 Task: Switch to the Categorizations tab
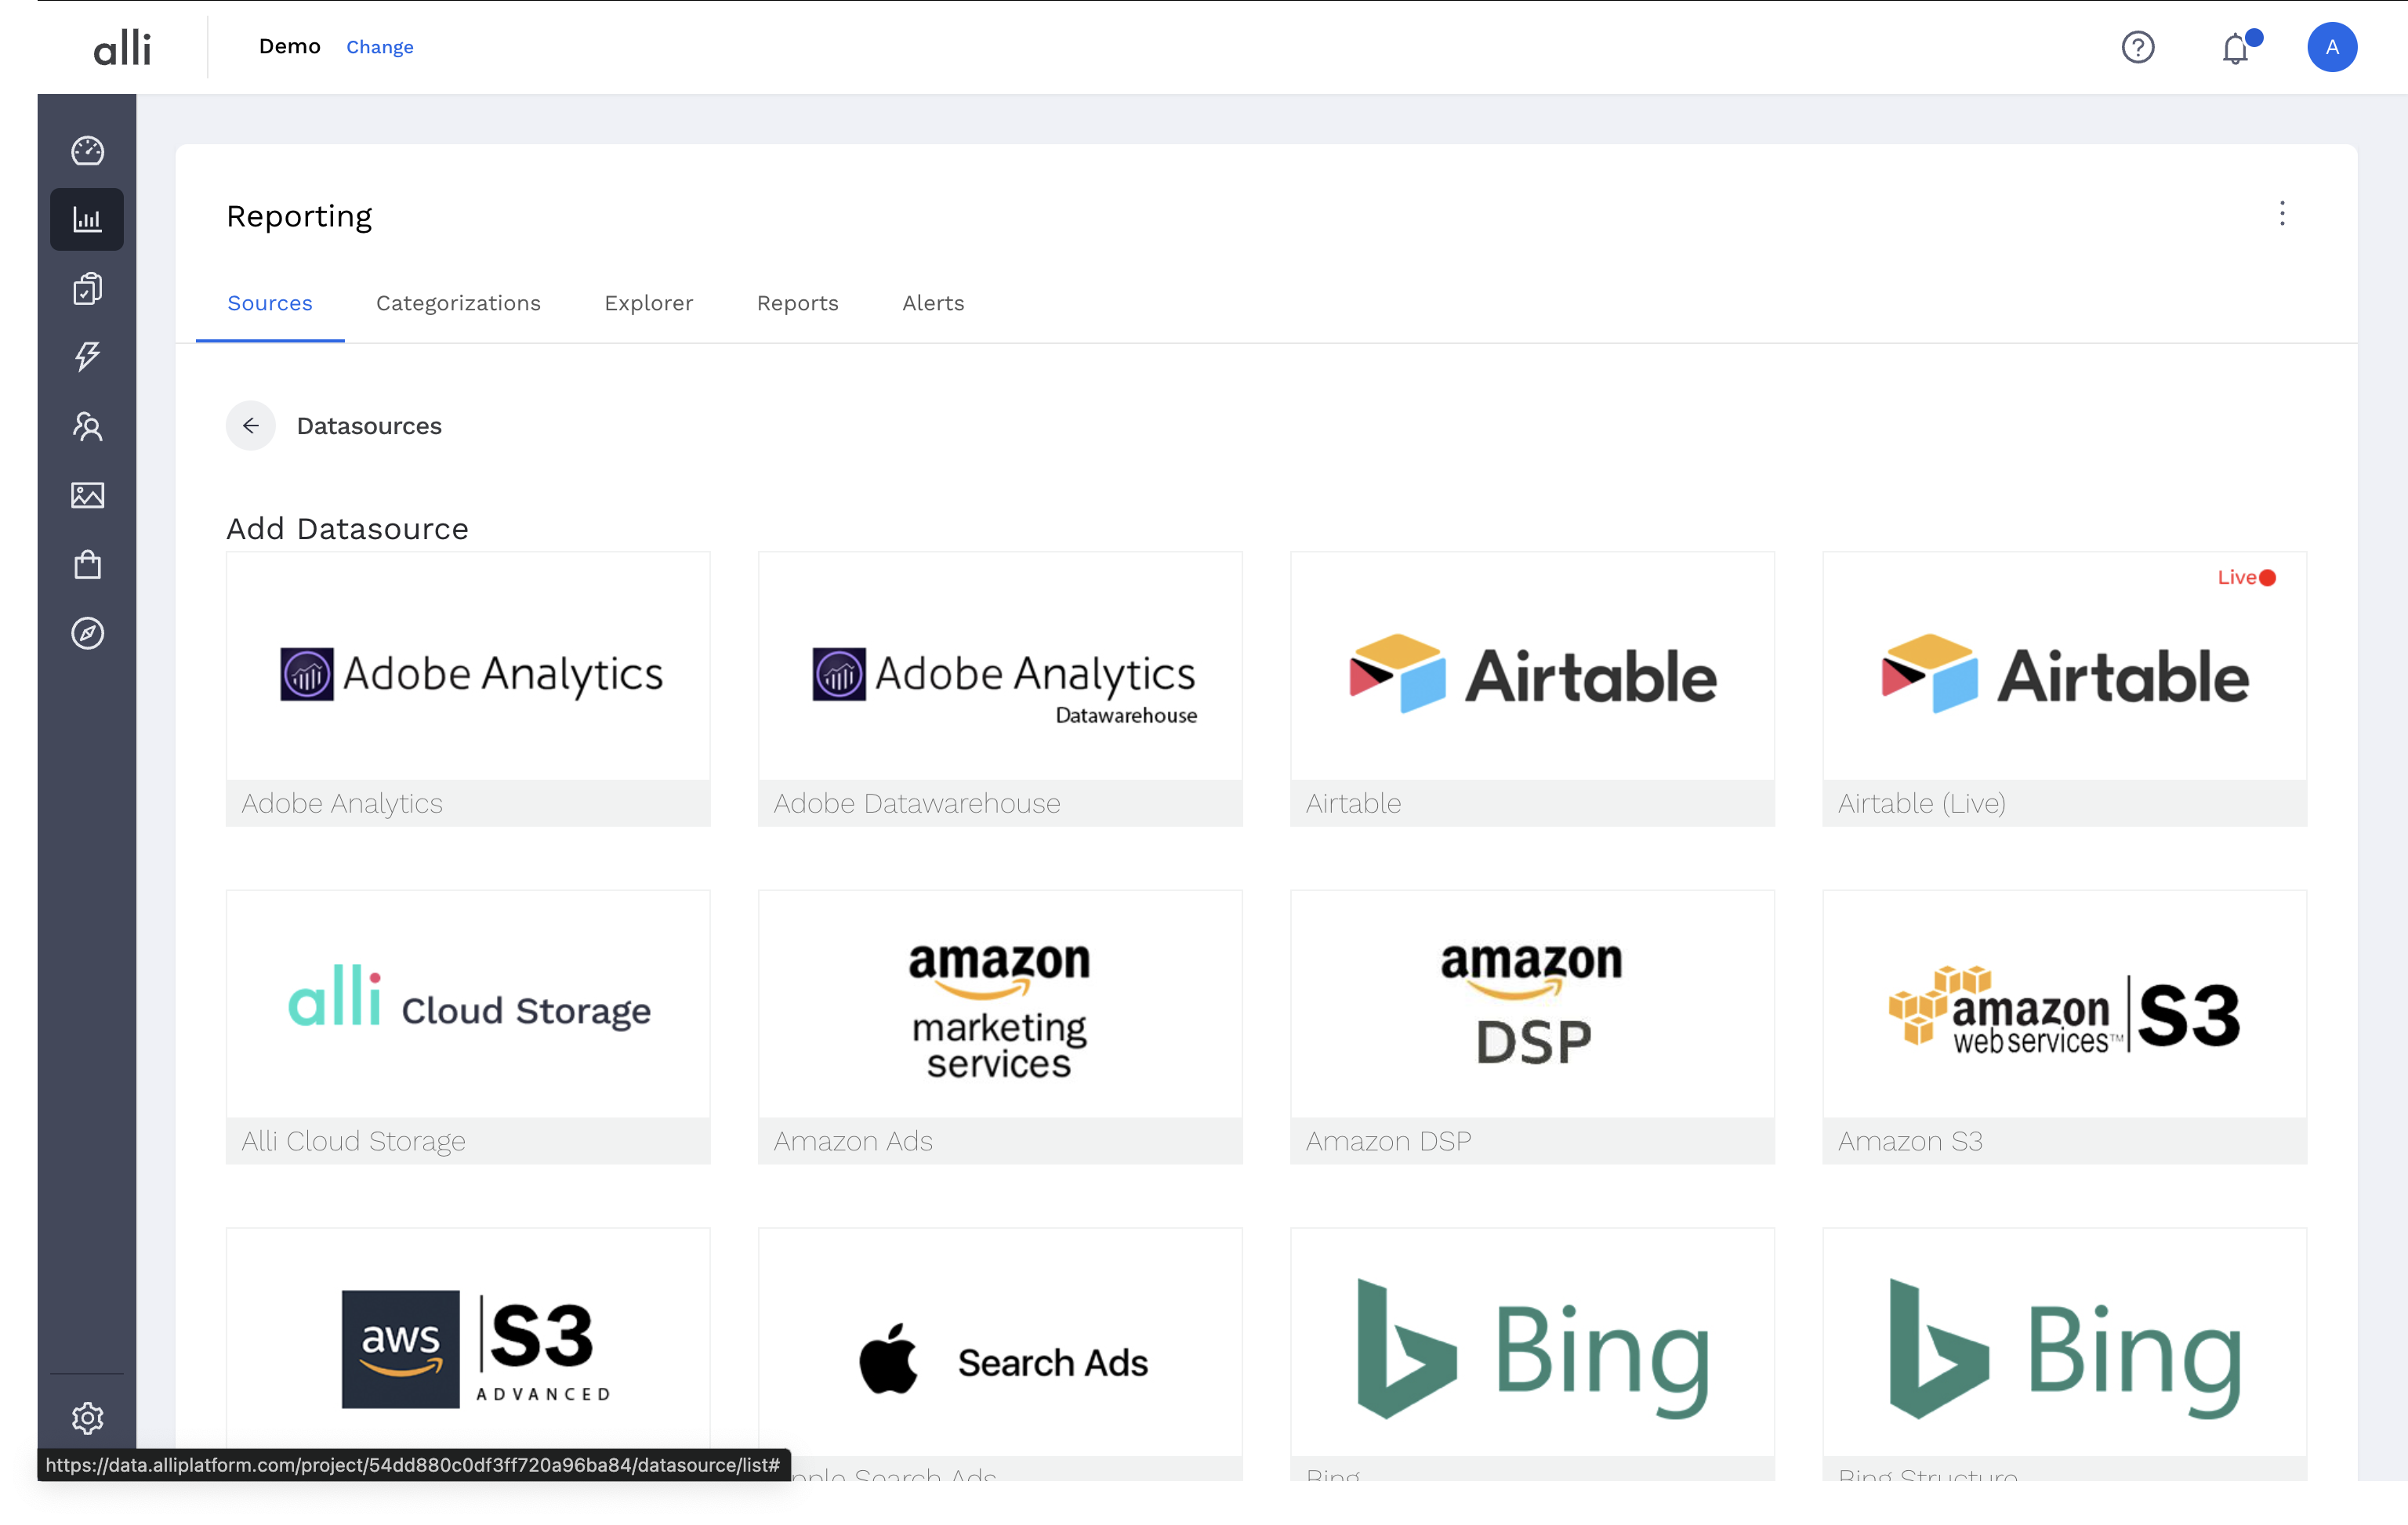(x=458, y=303)
